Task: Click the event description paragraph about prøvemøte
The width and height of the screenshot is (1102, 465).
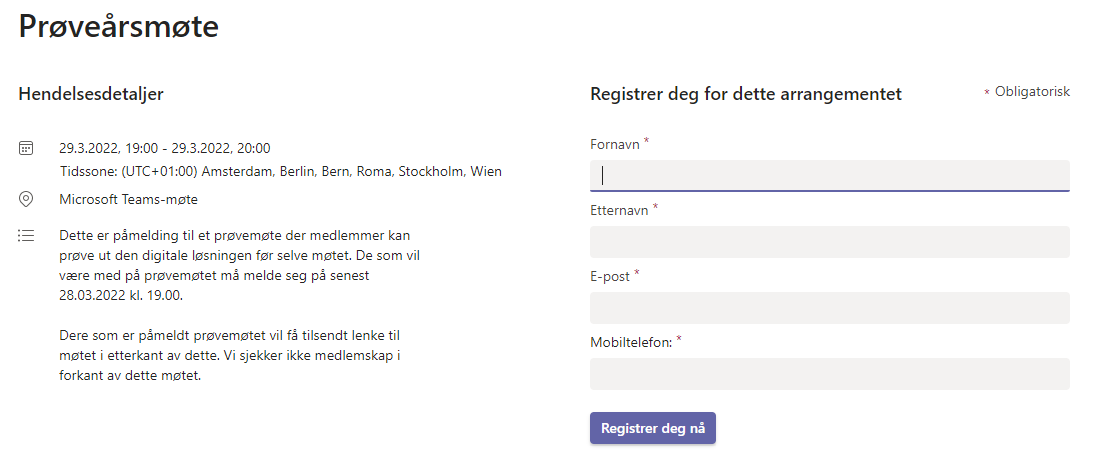Action: pyautogui.click(x=240, y=266)
